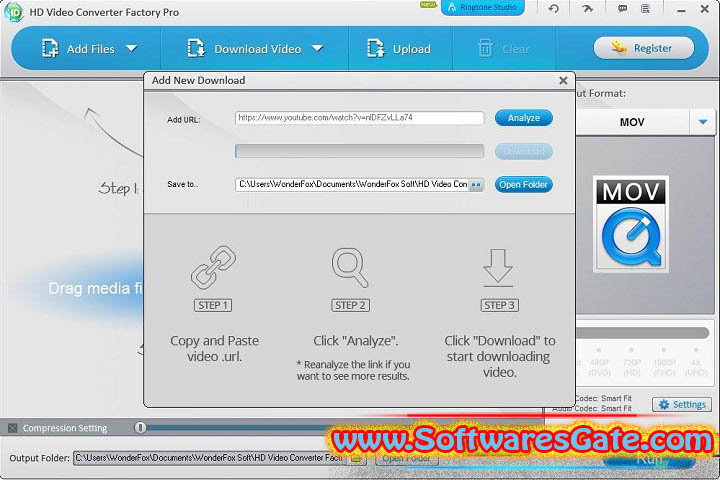Click the Save to path field

point(352,184)
